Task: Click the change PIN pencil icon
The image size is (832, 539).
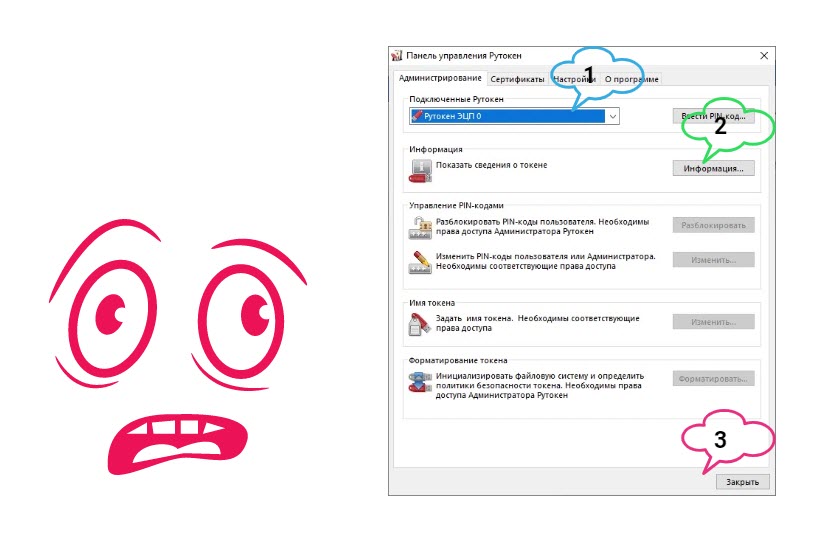Action: 420,262
